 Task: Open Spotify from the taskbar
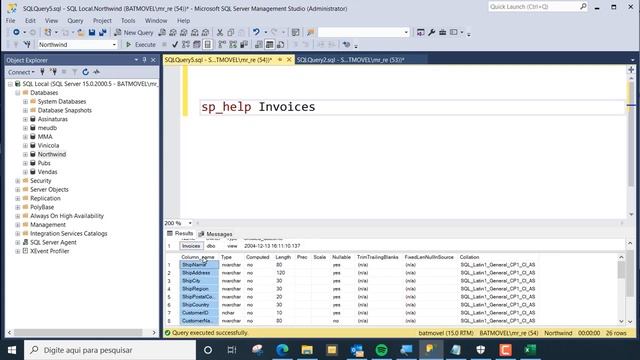pyautogui.click(x=381, y=350)
